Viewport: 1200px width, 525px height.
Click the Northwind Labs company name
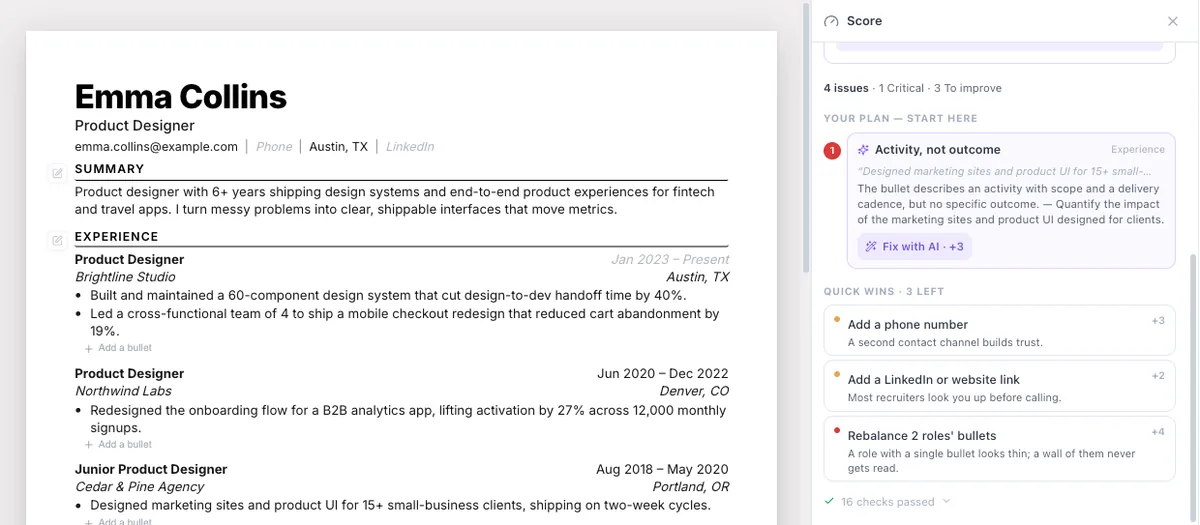coord(123,391)
